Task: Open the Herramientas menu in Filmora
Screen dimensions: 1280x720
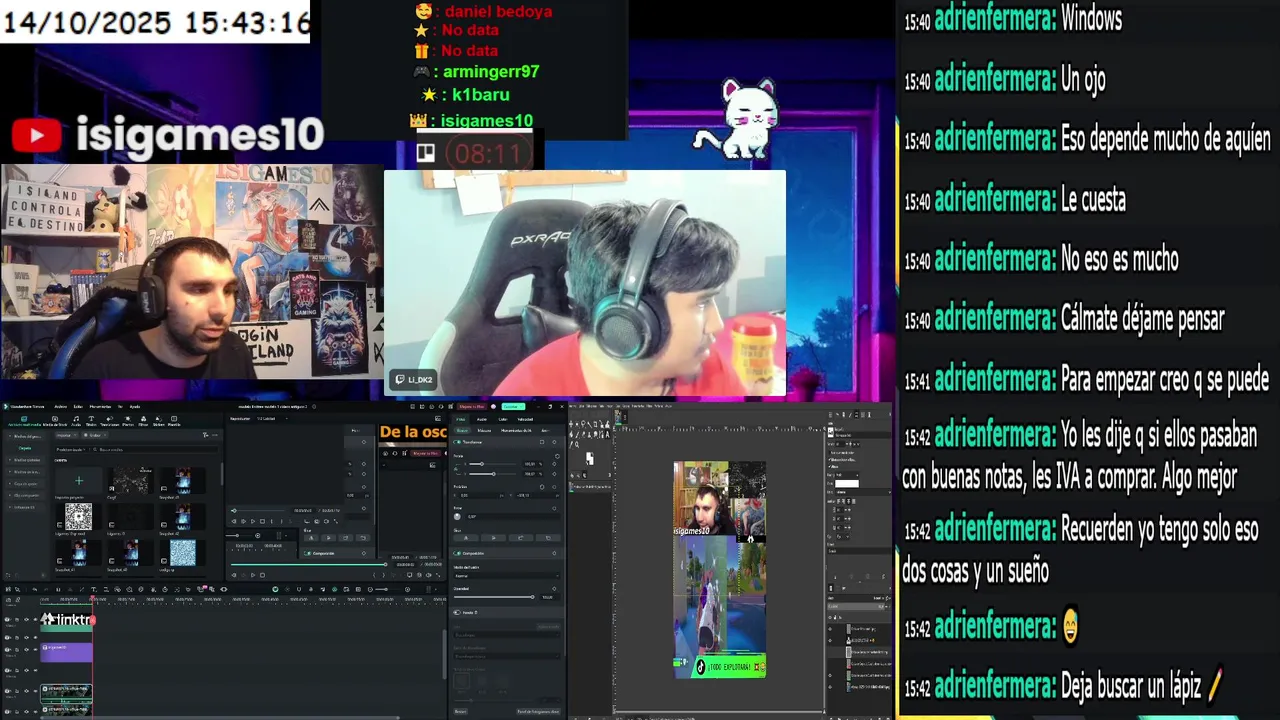Action: (100, 406)
